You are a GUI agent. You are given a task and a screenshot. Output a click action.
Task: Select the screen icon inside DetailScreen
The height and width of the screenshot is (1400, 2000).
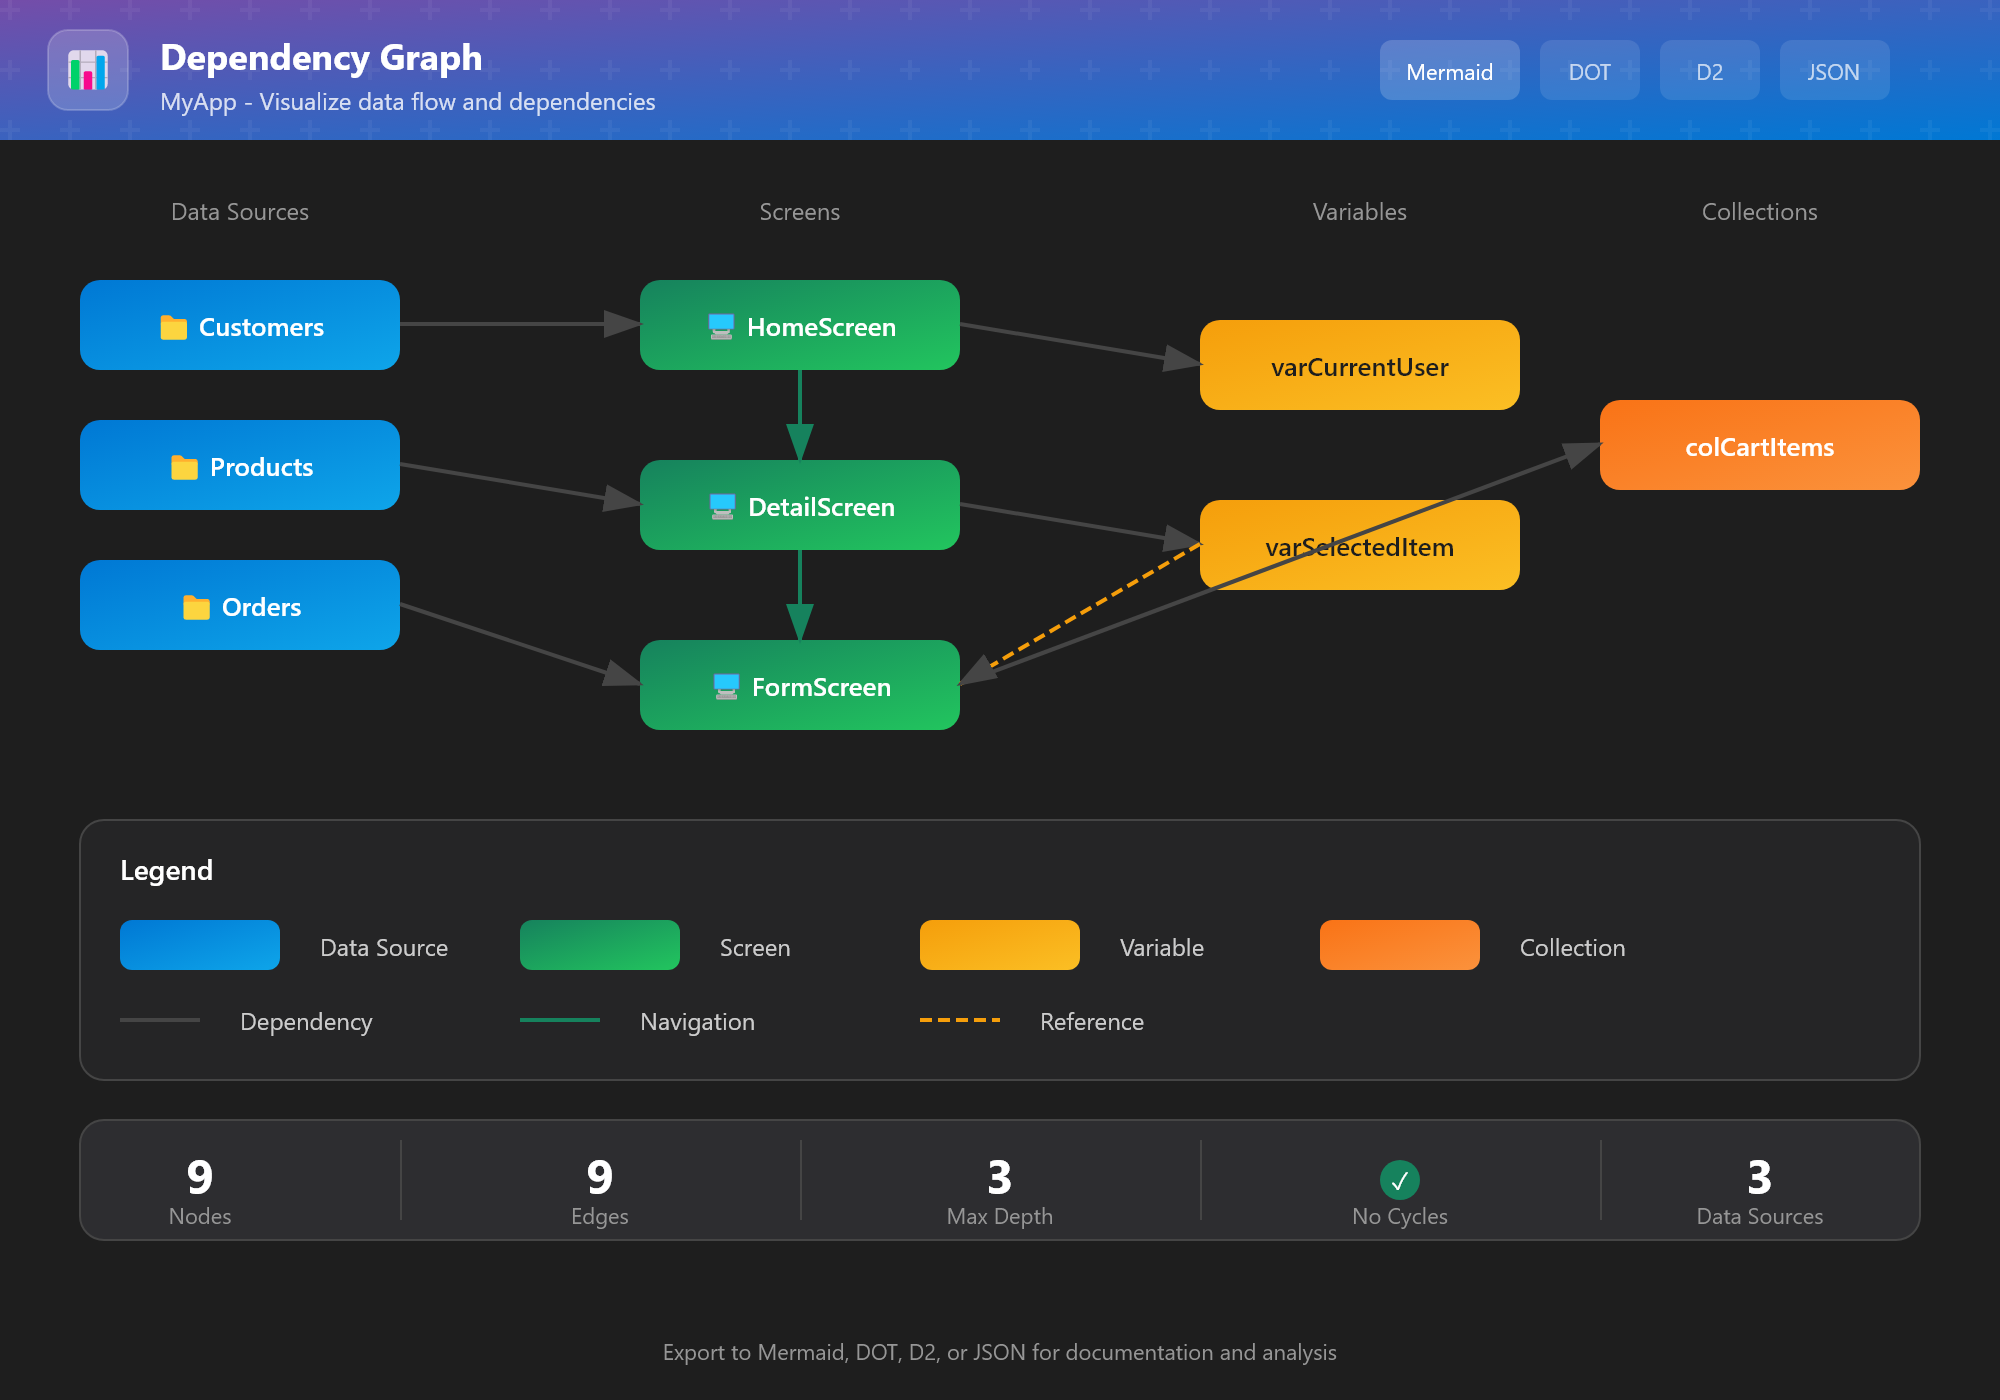point(722,506)
